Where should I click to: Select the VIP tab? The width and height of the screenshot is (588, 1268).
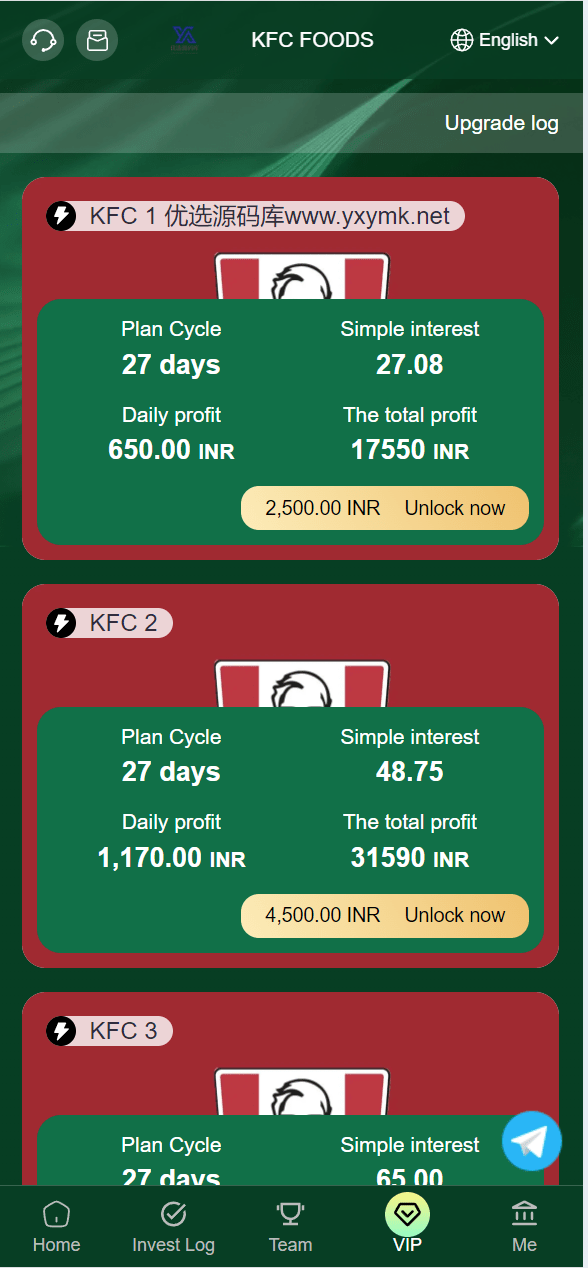pos(407,1224)
